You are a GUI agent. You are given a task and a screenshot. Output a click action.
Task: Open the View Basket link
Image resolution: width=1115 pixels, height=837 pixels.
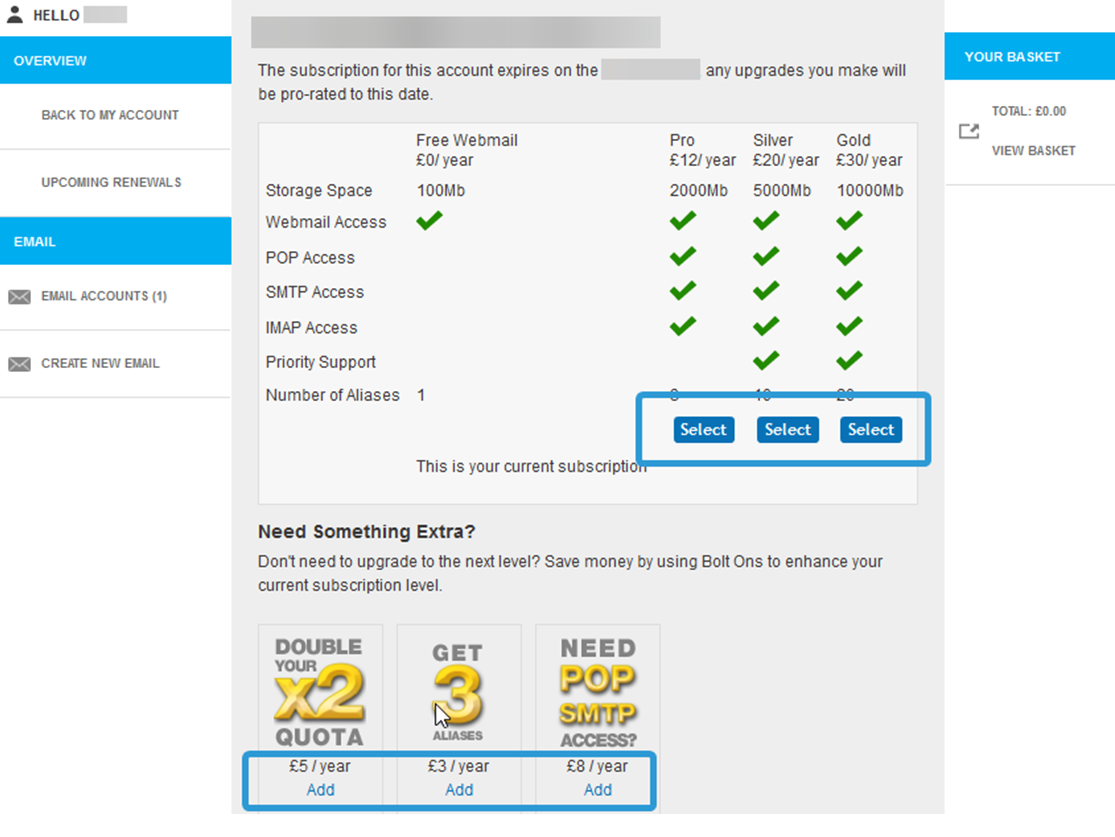tap(1033, 151)
